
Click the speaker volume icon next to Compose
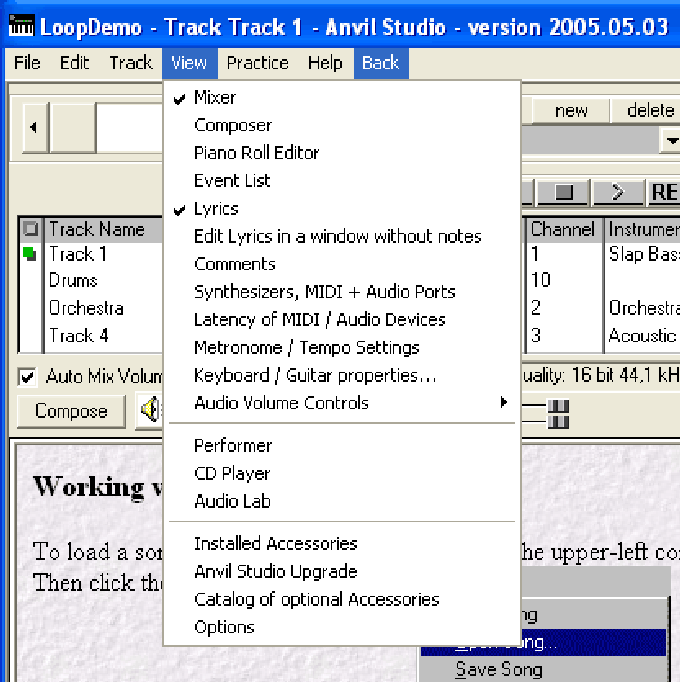pos(150,410)
